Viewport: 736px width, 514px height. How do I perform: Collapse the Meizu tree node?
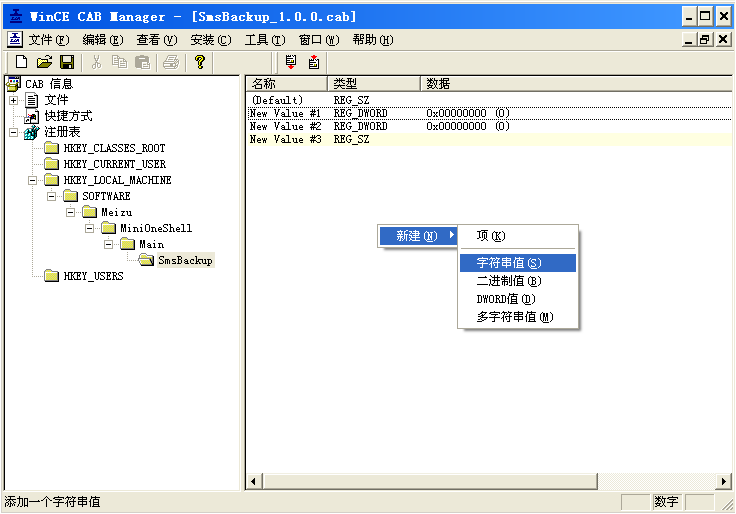[x=70, y=212]
